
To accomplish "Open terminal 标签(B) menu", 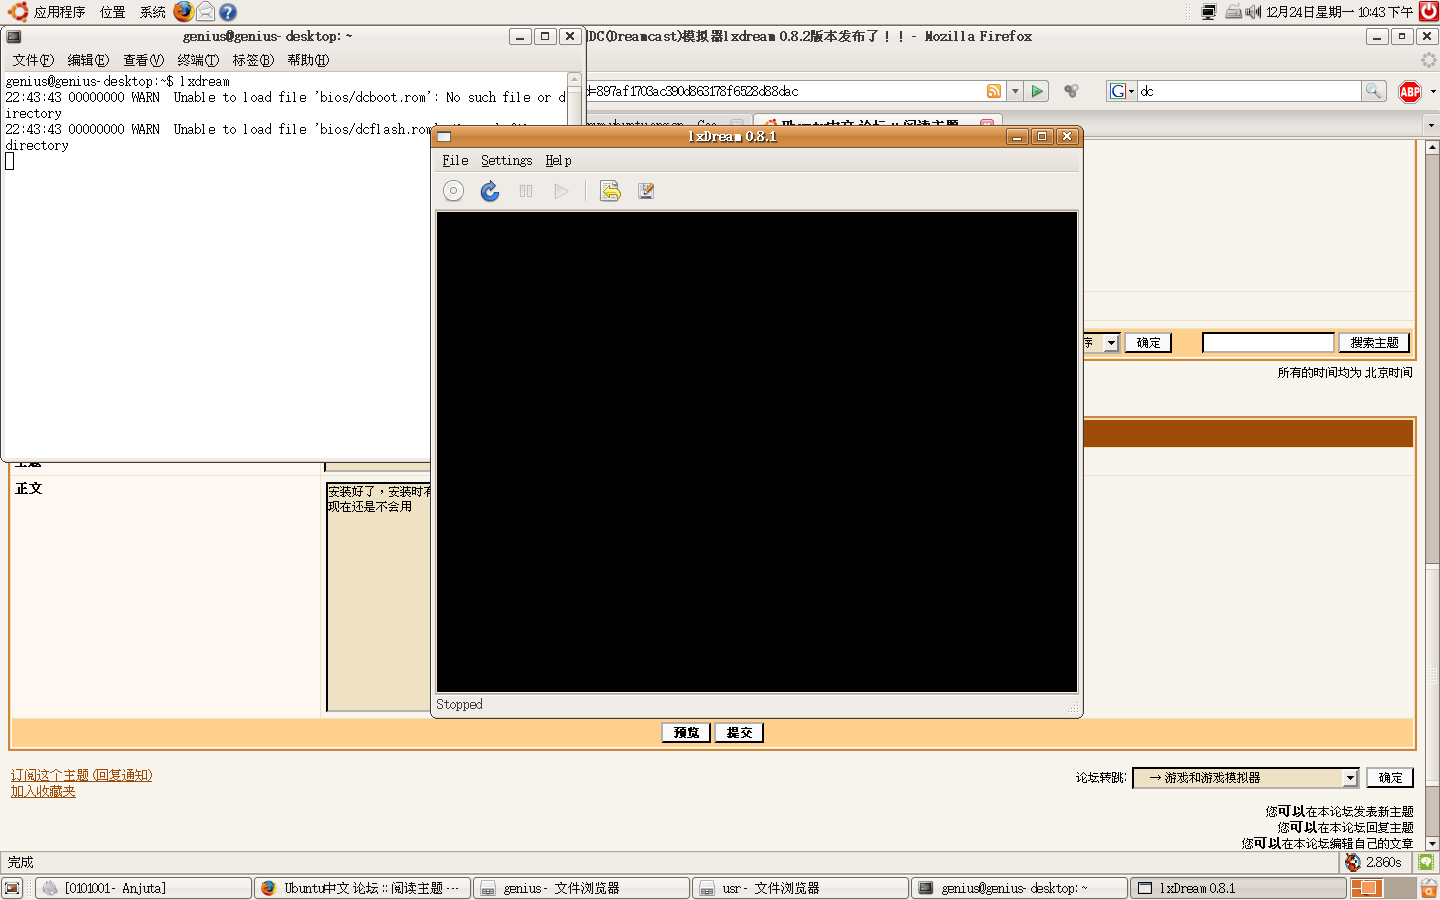I will click(x=253, y=60).
